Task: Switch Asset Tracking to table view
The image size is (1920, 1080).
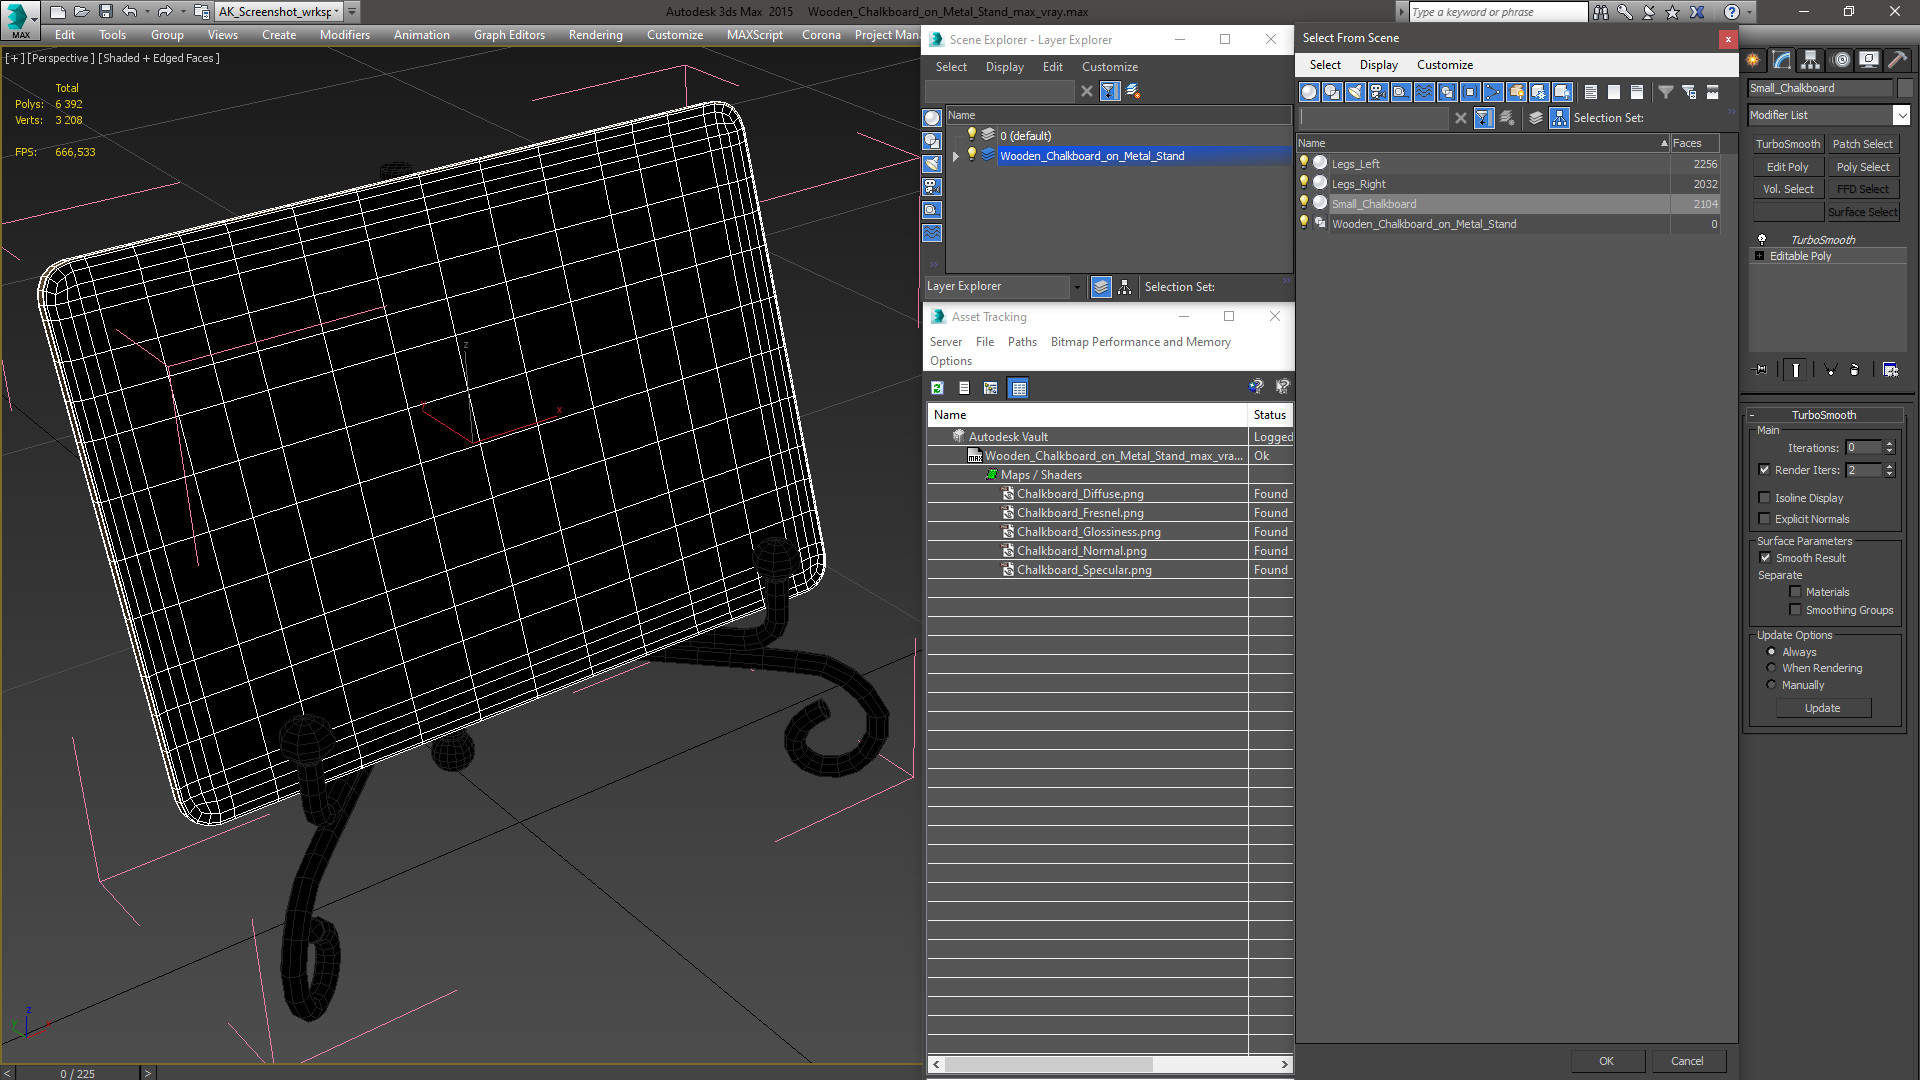Action: pyautogui.click(x=1018, y=388)
